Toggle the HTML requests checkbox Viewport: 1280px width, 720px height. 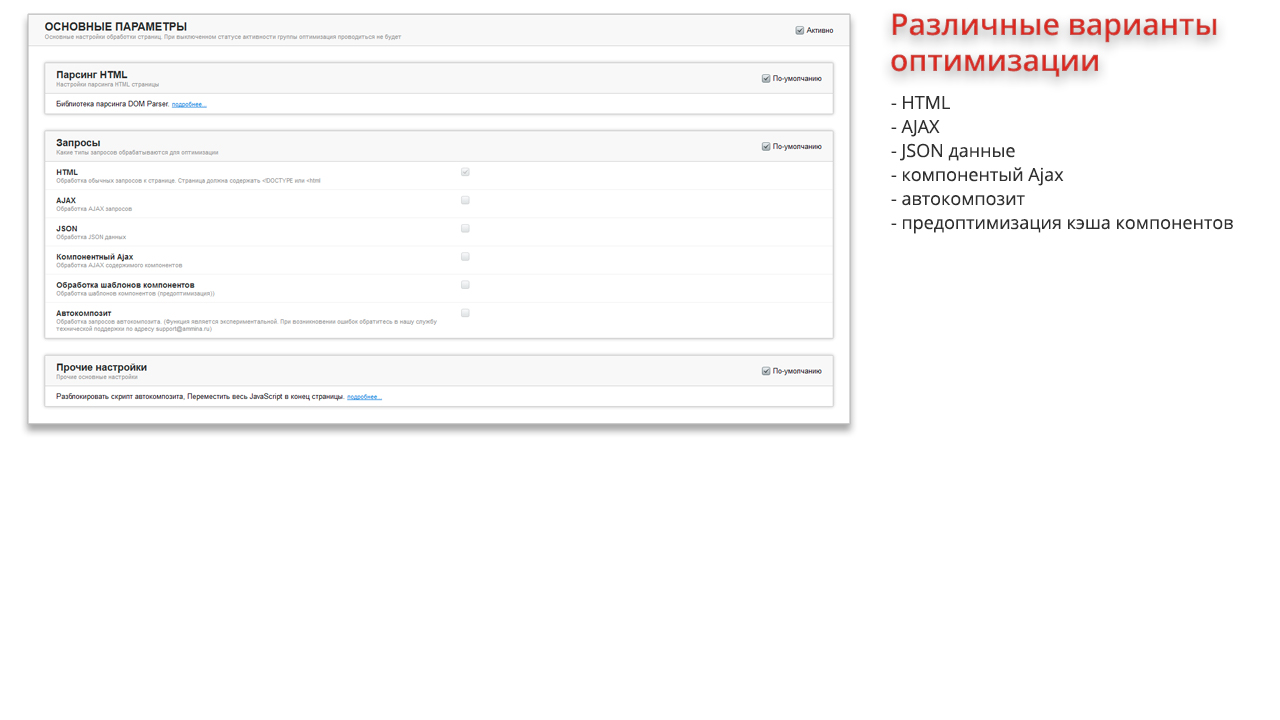click(465, 172)
